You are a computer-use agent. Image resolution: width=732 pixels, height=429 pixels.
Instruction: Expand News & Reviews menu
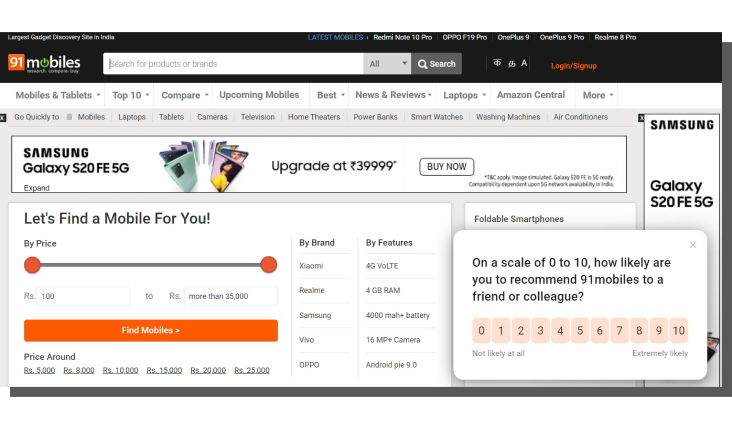[x=393, y=95]
